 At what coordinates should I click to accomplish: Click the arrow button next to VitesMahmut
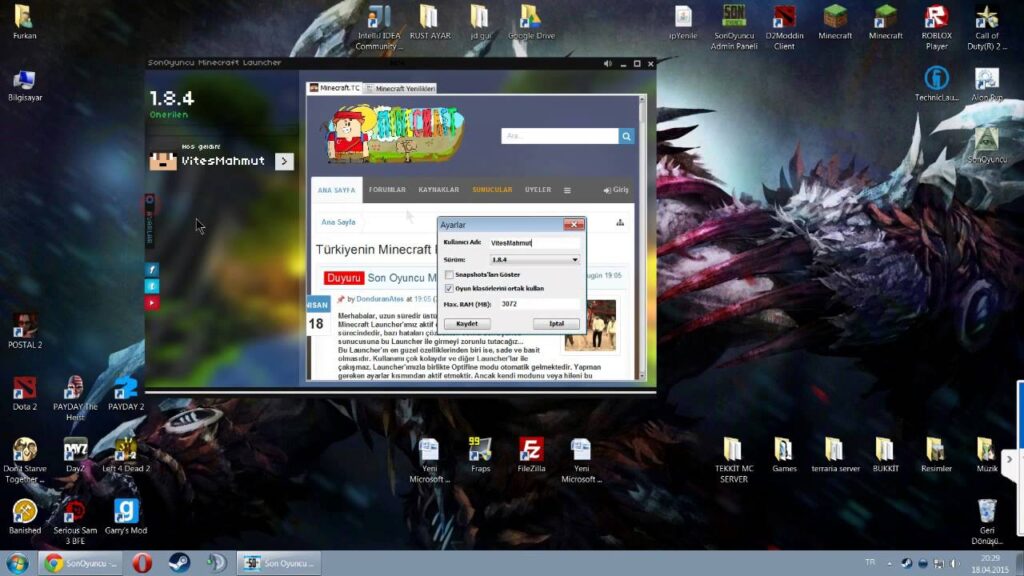point(284,161)
